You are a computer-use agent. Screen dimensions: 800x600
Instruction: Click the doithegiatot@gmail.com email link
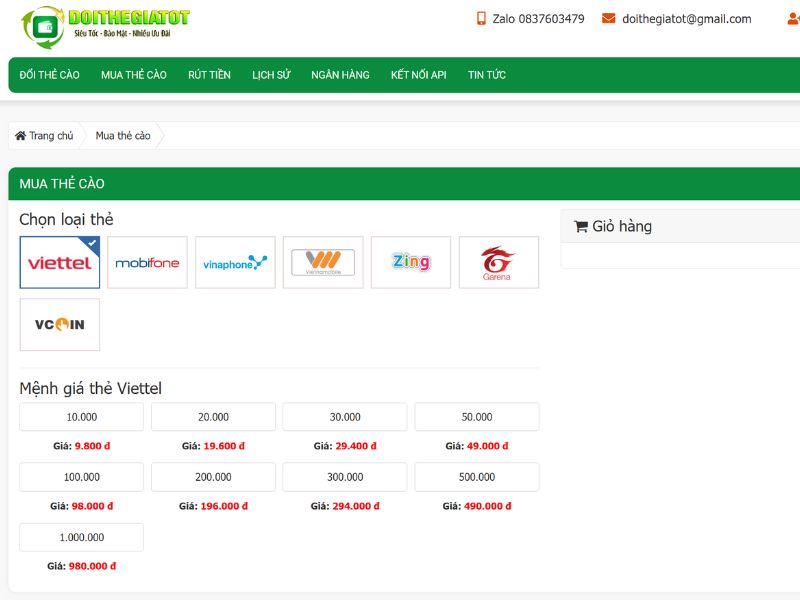pyautogui.click(x=687, y=19)
